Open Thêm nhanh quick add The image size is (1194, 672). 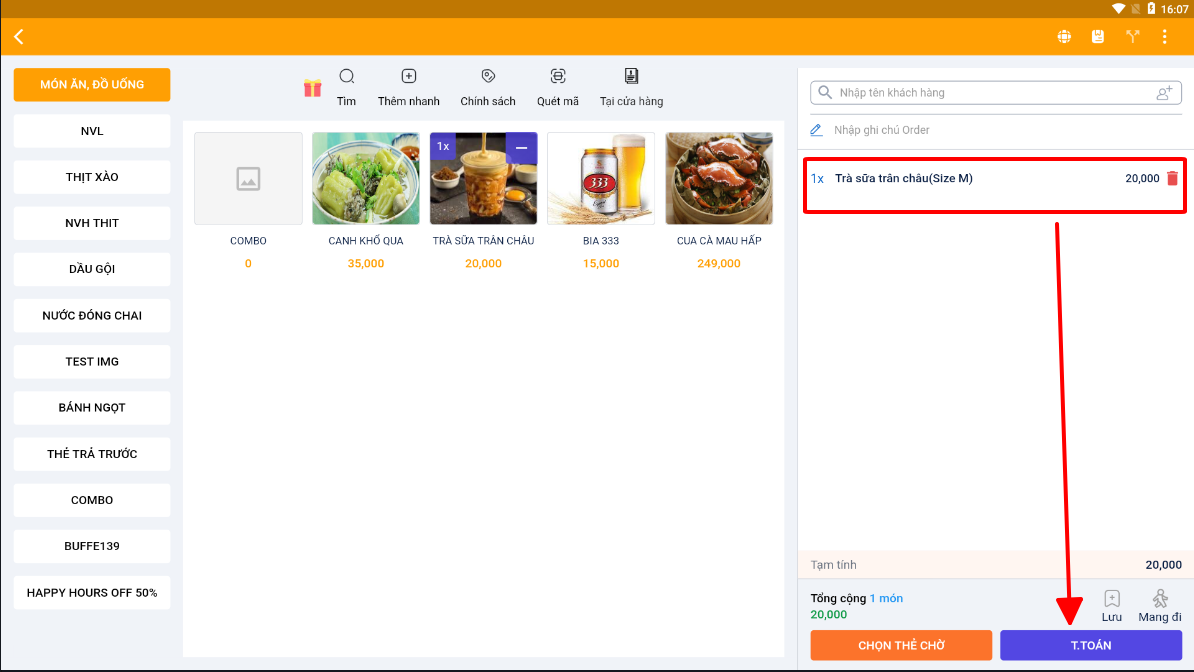click(x=408, y=87)
